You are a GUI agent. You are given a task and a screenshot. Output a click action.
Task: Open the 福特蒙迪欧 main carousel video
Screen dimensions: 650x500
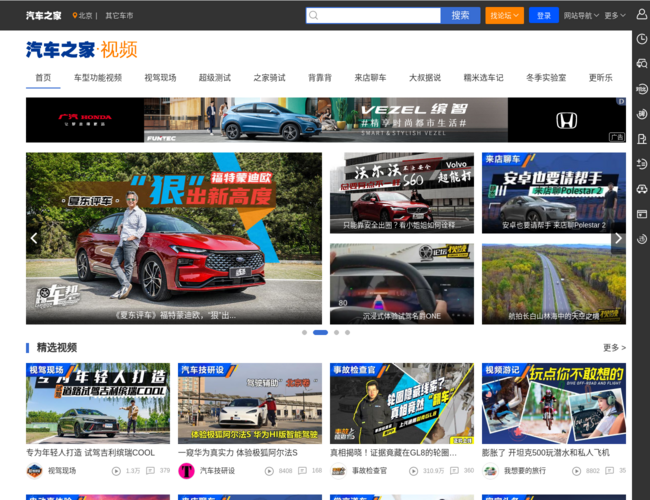coord(174,238)
